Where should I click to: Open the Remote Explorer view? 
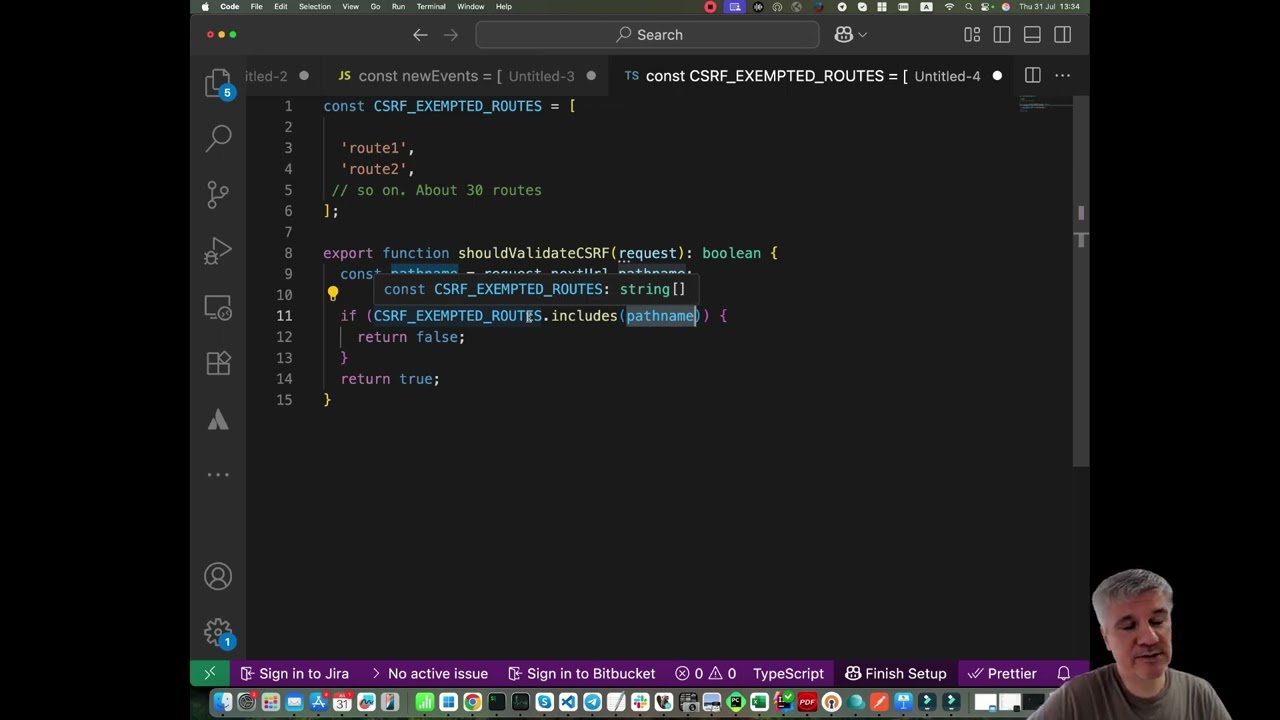(x=218, y=307)
